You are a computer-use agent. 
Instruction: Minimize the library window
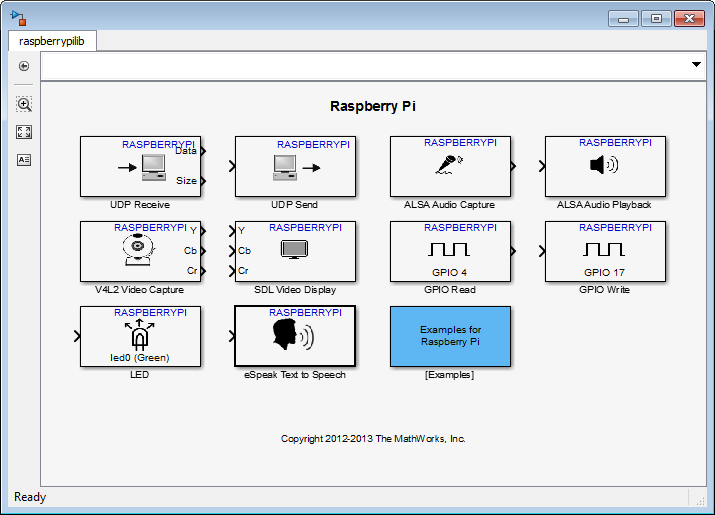[623, 19]
